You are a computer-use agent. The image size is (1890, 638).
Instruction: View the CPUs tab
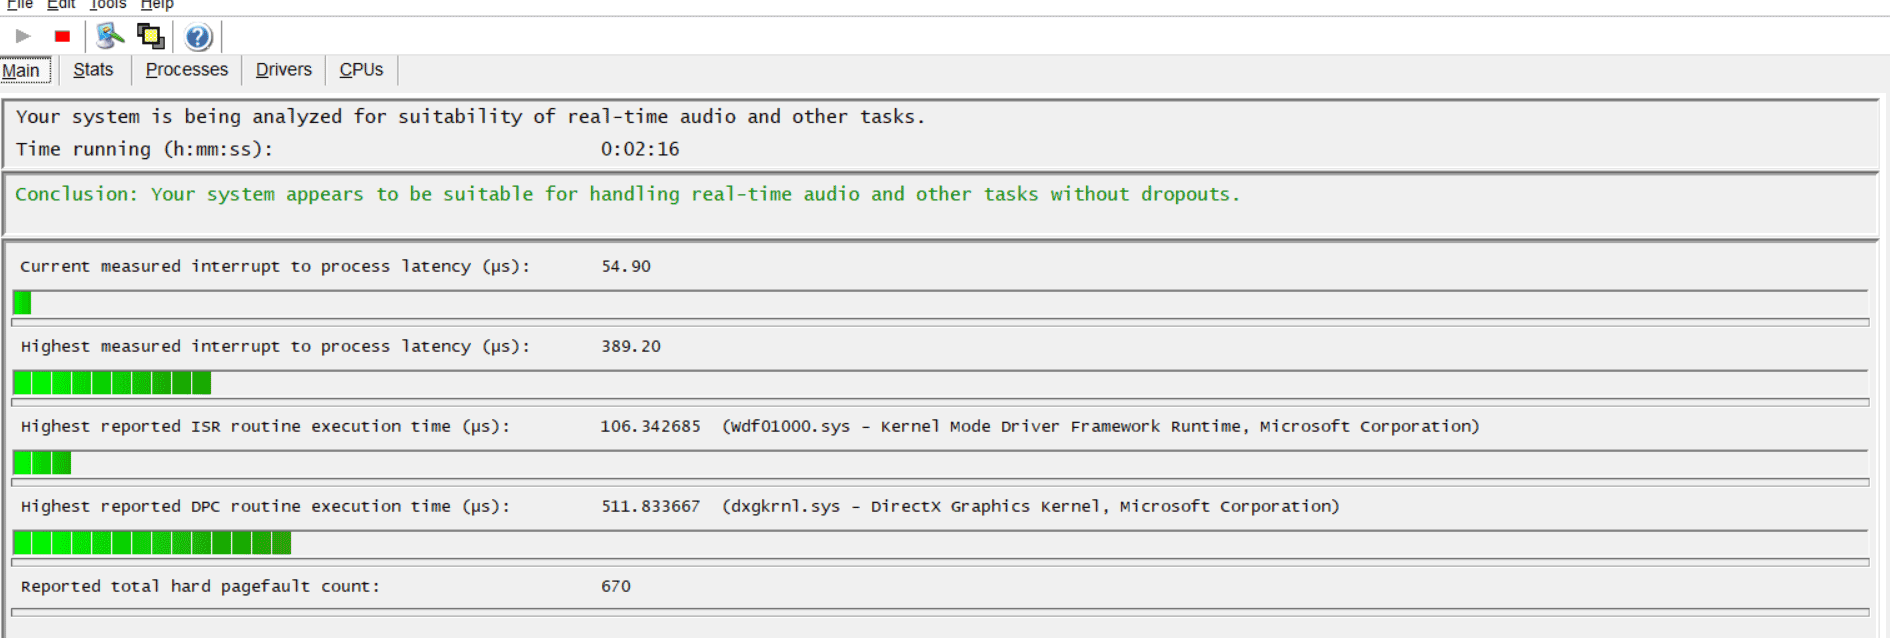[x=361, y=70]
